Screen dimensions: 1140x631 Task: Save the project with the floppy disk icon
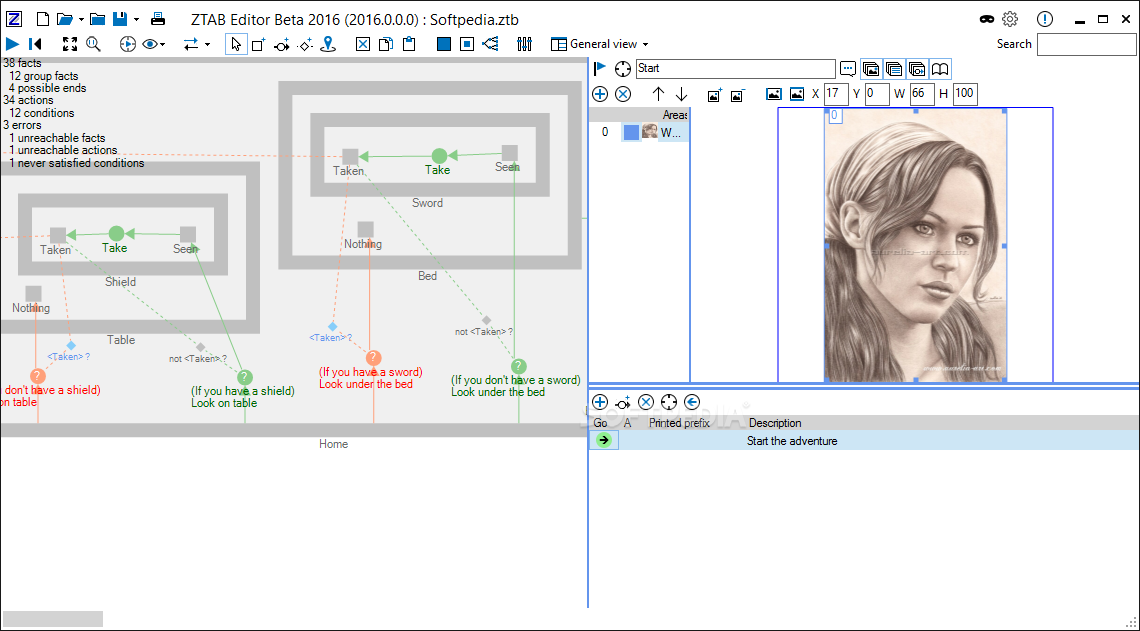pos(120,20)
